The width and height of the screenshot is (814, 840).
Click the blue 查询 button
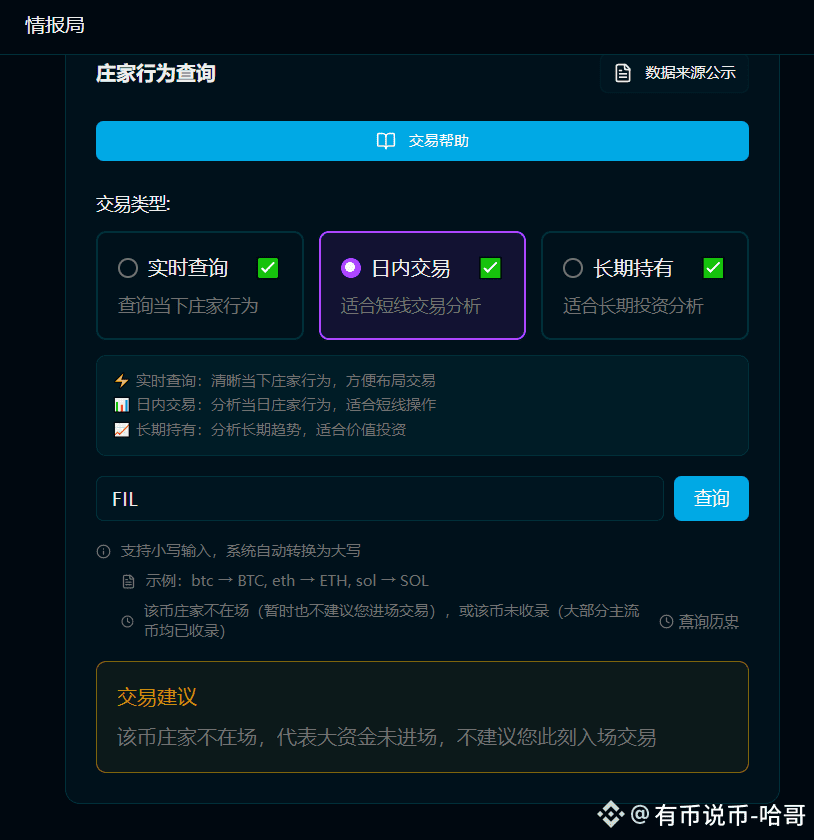click(x=711, y=498)
